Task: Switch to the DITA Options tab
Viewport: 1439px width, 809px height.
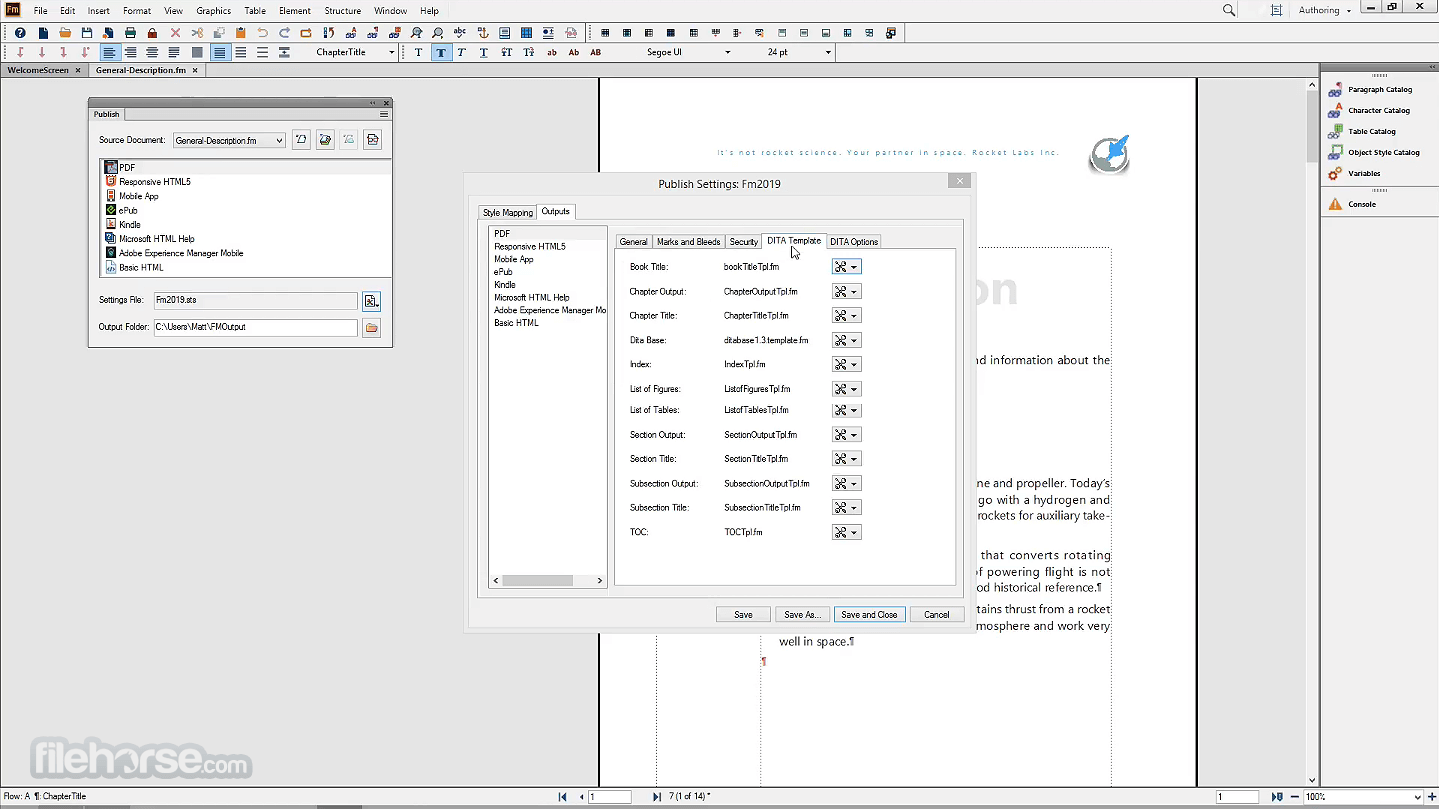Action: (x=854, y=242)
